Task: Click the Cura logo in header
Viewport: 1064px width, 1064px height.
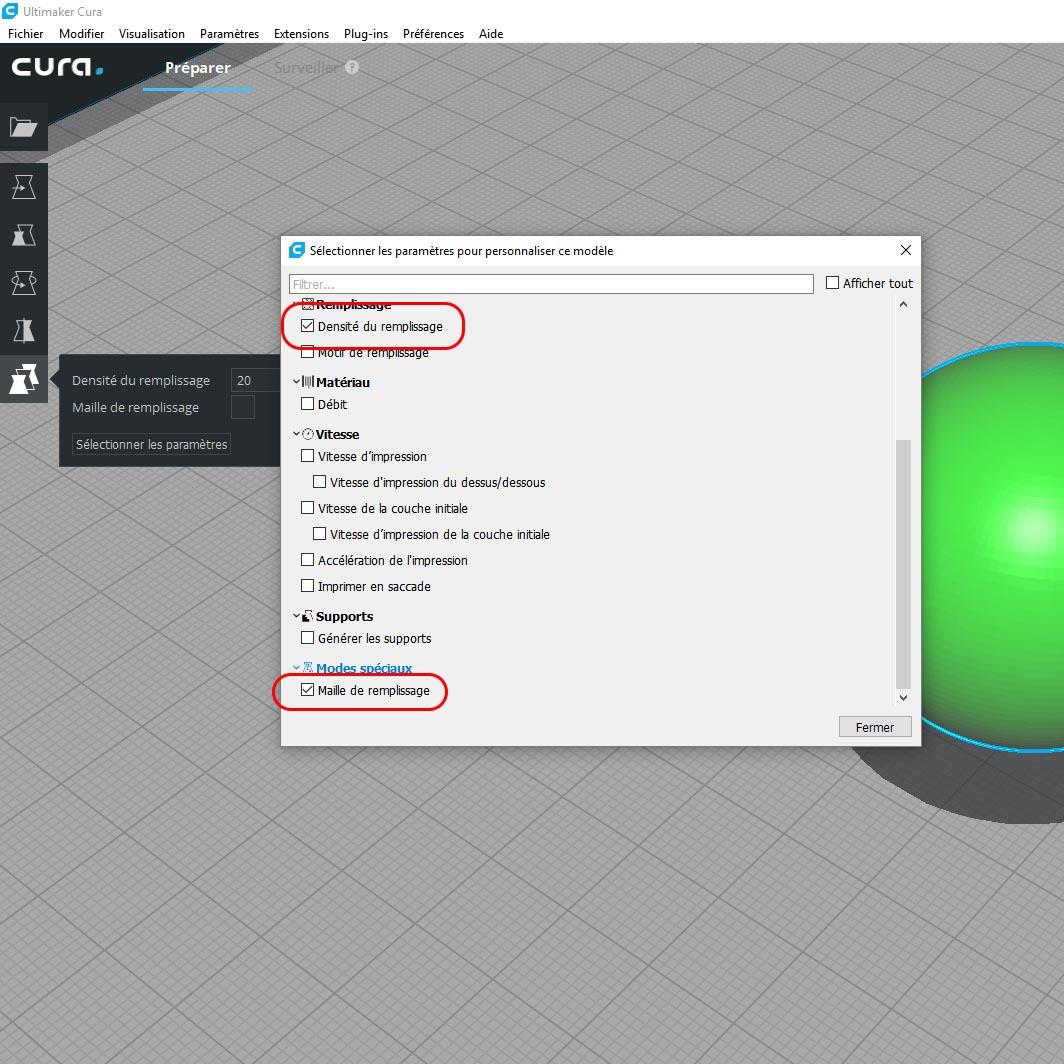Action: click(x=58, y=66)
